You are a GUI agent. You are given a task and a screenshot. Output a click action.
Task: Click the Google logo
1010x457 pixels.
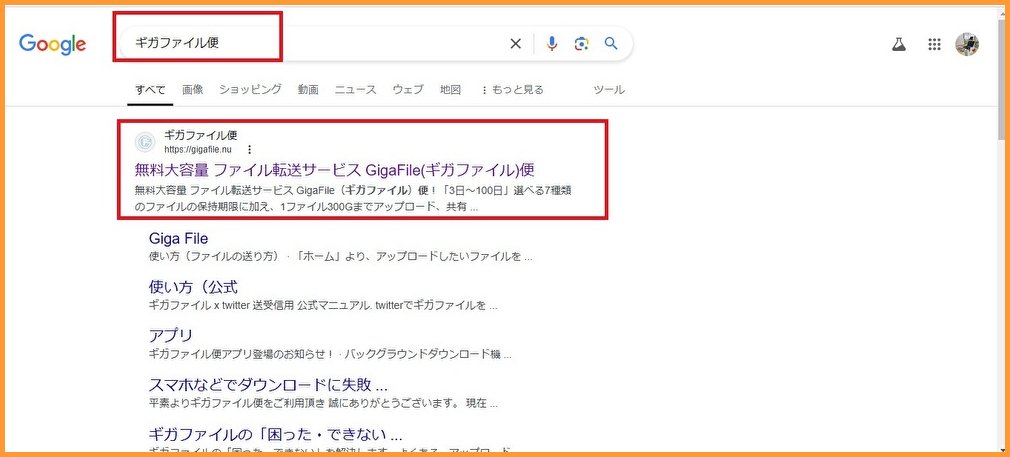pos(52,44)
